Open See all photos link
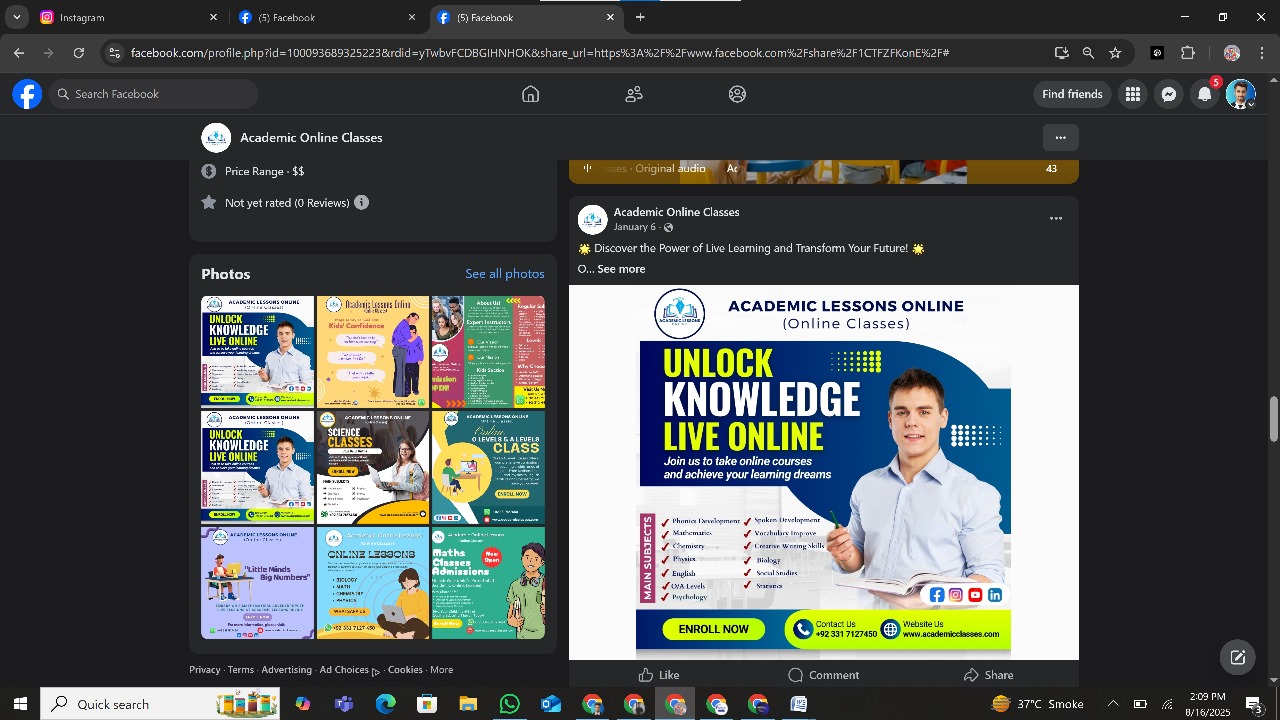Image resolution: width=1280 pixels, height=720 pixels. [504, 274]
